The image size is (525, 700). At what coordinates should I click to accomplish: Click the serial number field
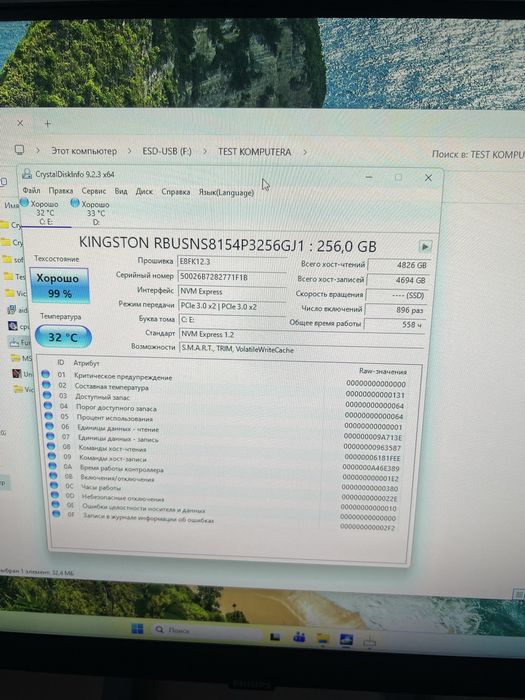[x=231, y=277]
